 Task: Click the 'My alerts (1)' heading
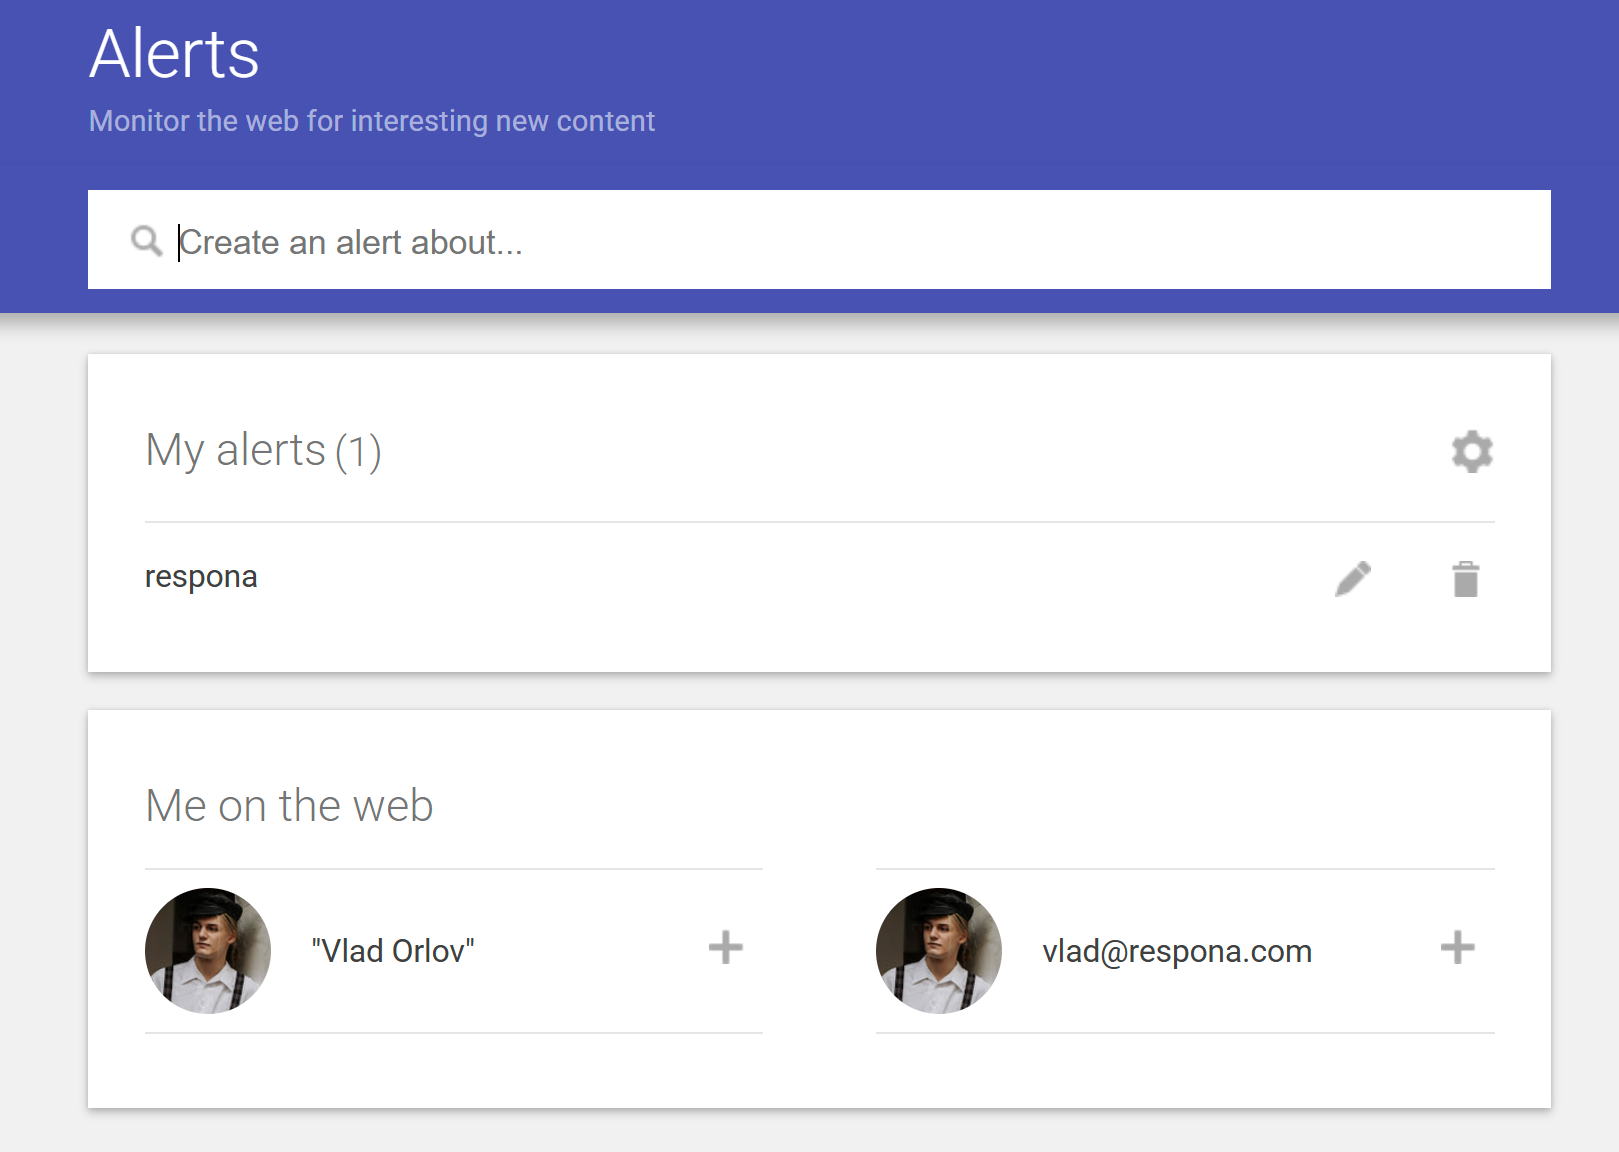click(264, 451)
